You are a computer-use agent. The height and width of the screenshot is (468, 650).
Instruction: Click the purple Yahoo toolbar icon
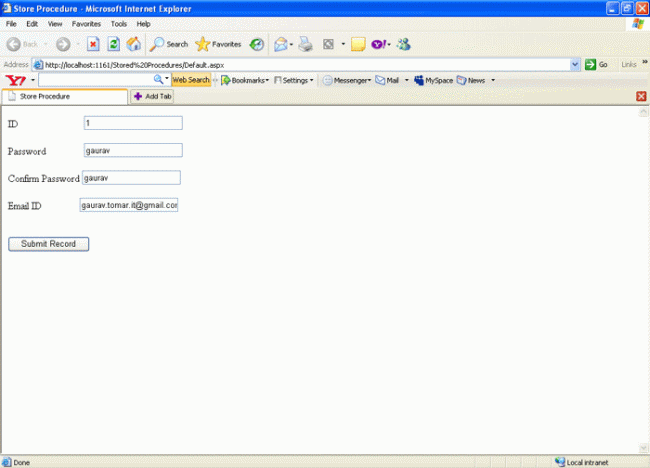click(x=379, y=44)
